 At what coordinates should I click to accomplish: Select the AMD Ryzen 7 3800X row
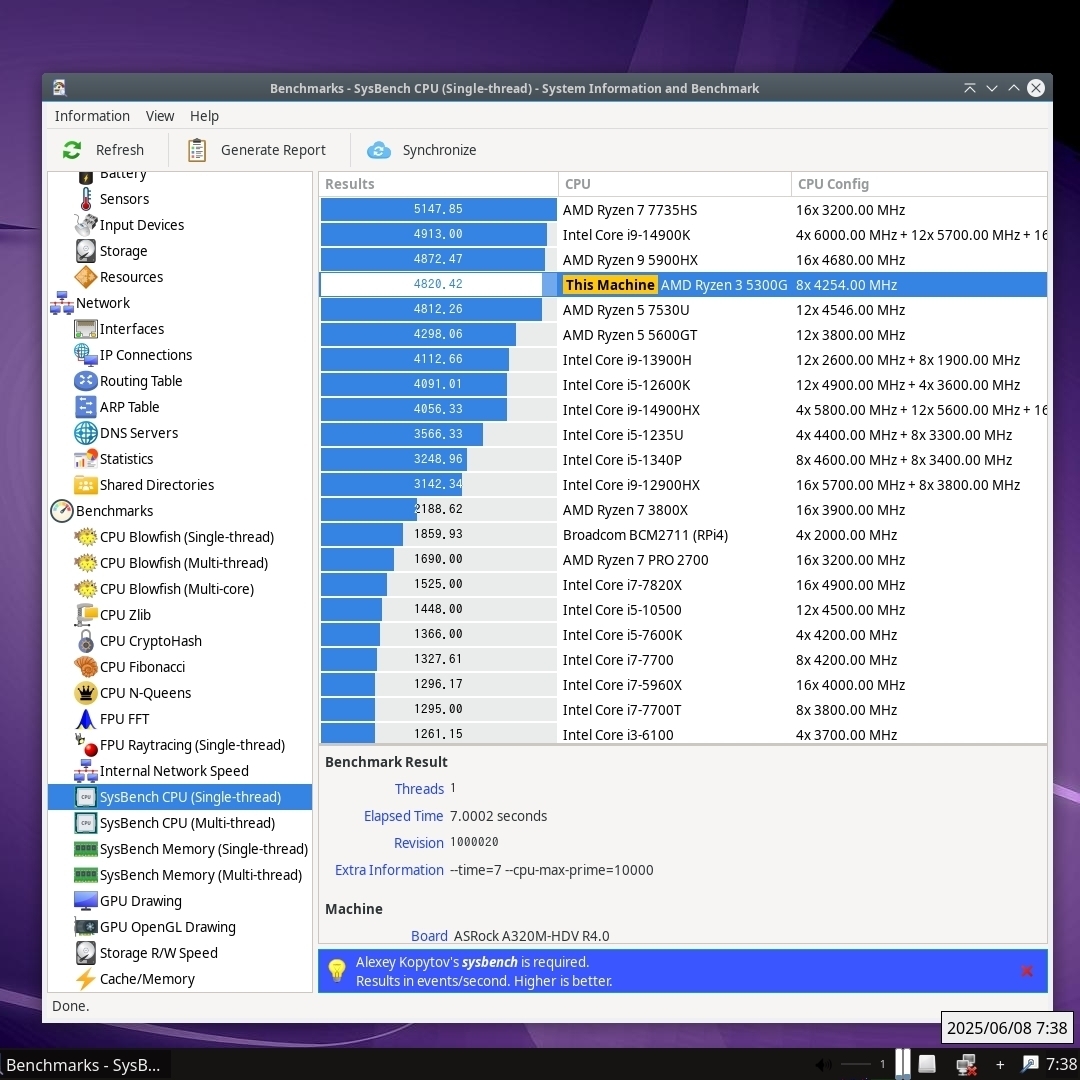click(x=683, y=510)
